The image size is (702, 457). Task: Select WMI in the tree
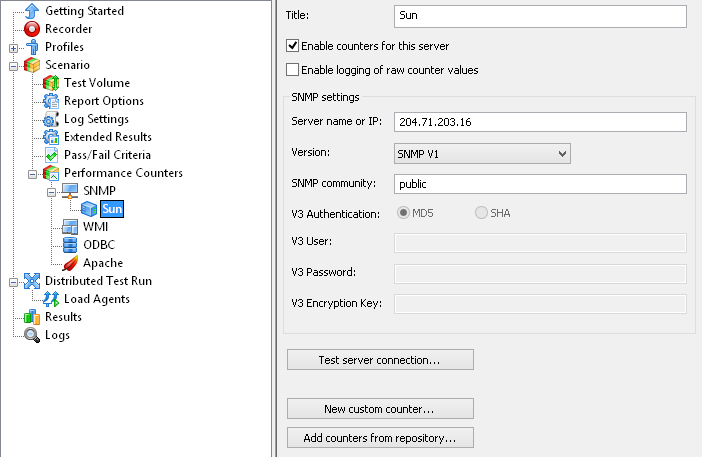tap(95, 226)
